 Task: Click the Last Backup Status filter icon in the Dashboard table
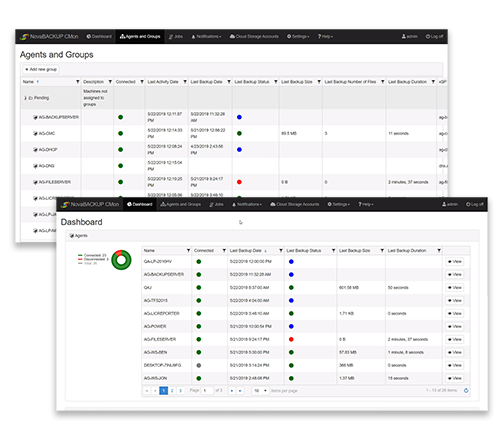333,250
